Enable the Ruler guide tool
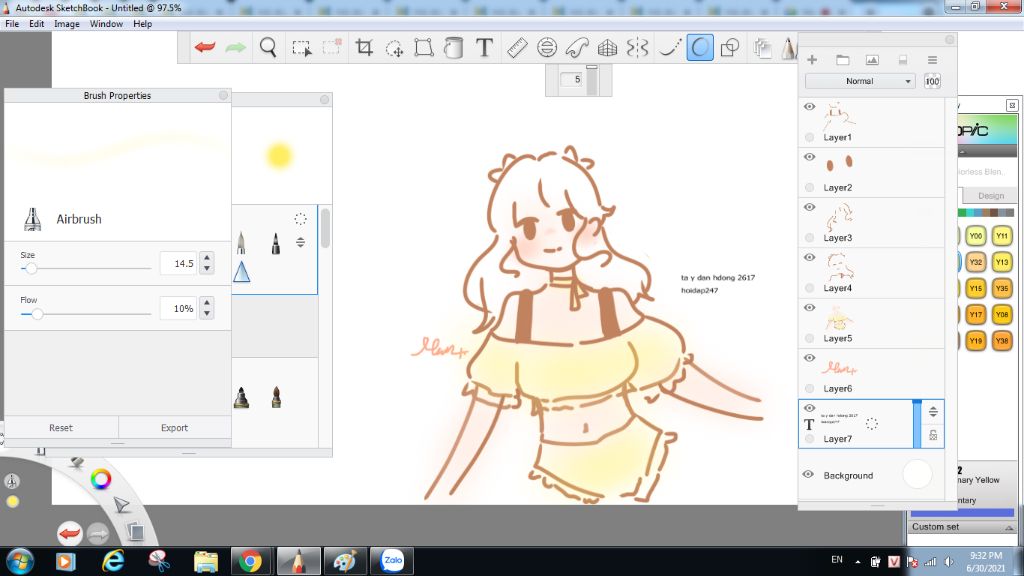 [x=517, y=47]
